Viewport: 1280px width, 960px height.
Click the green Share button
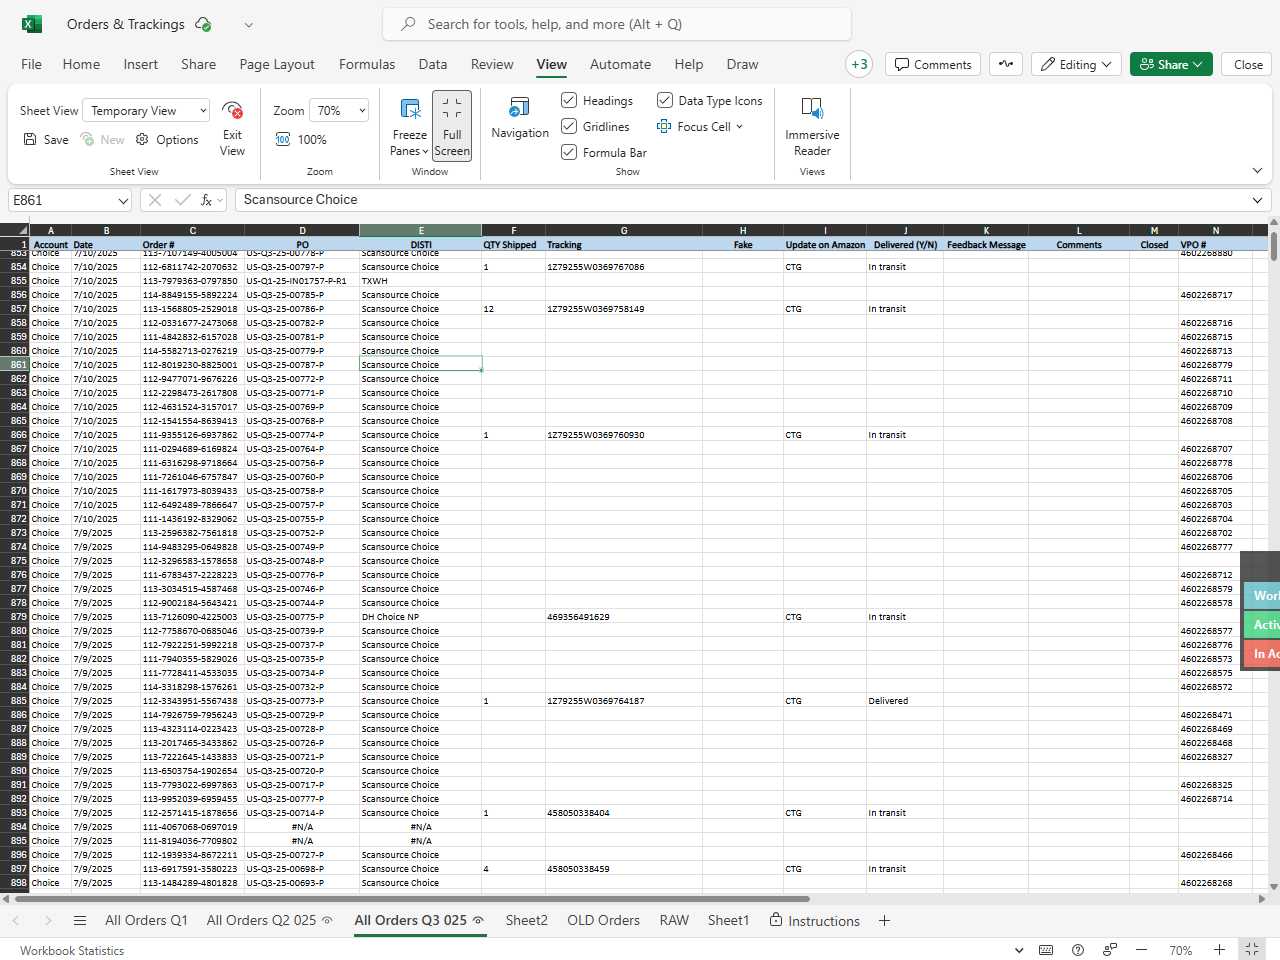point(1172,64)
